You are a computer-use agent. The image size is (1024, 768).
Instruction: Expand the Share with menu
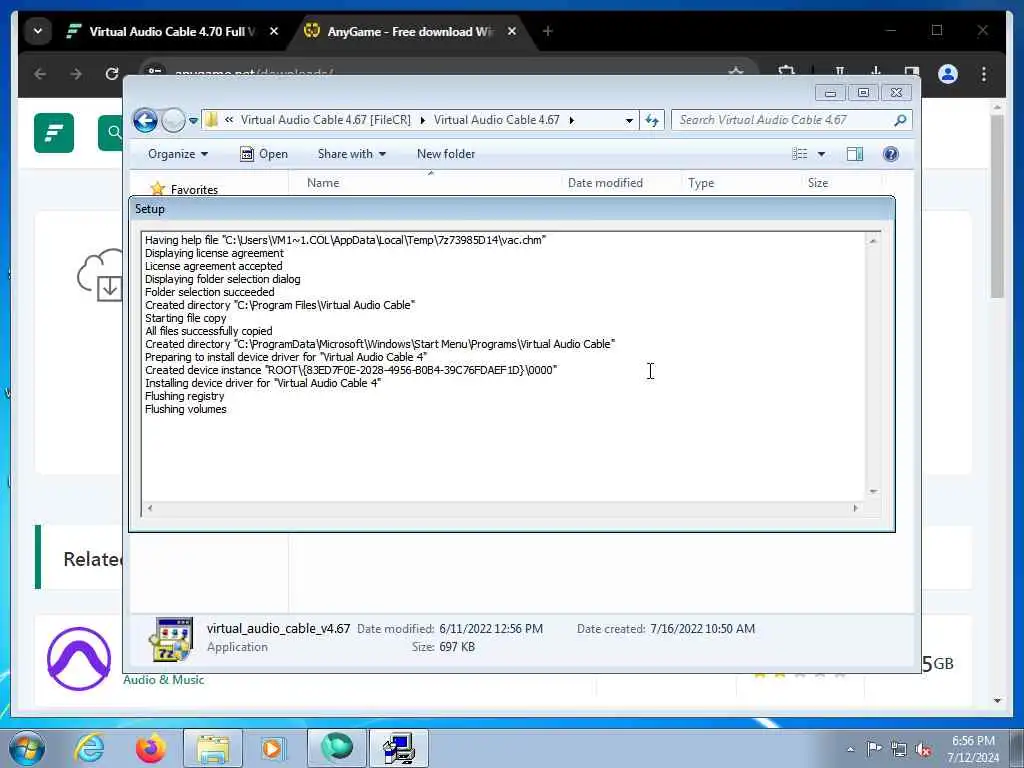pos(351,154)
